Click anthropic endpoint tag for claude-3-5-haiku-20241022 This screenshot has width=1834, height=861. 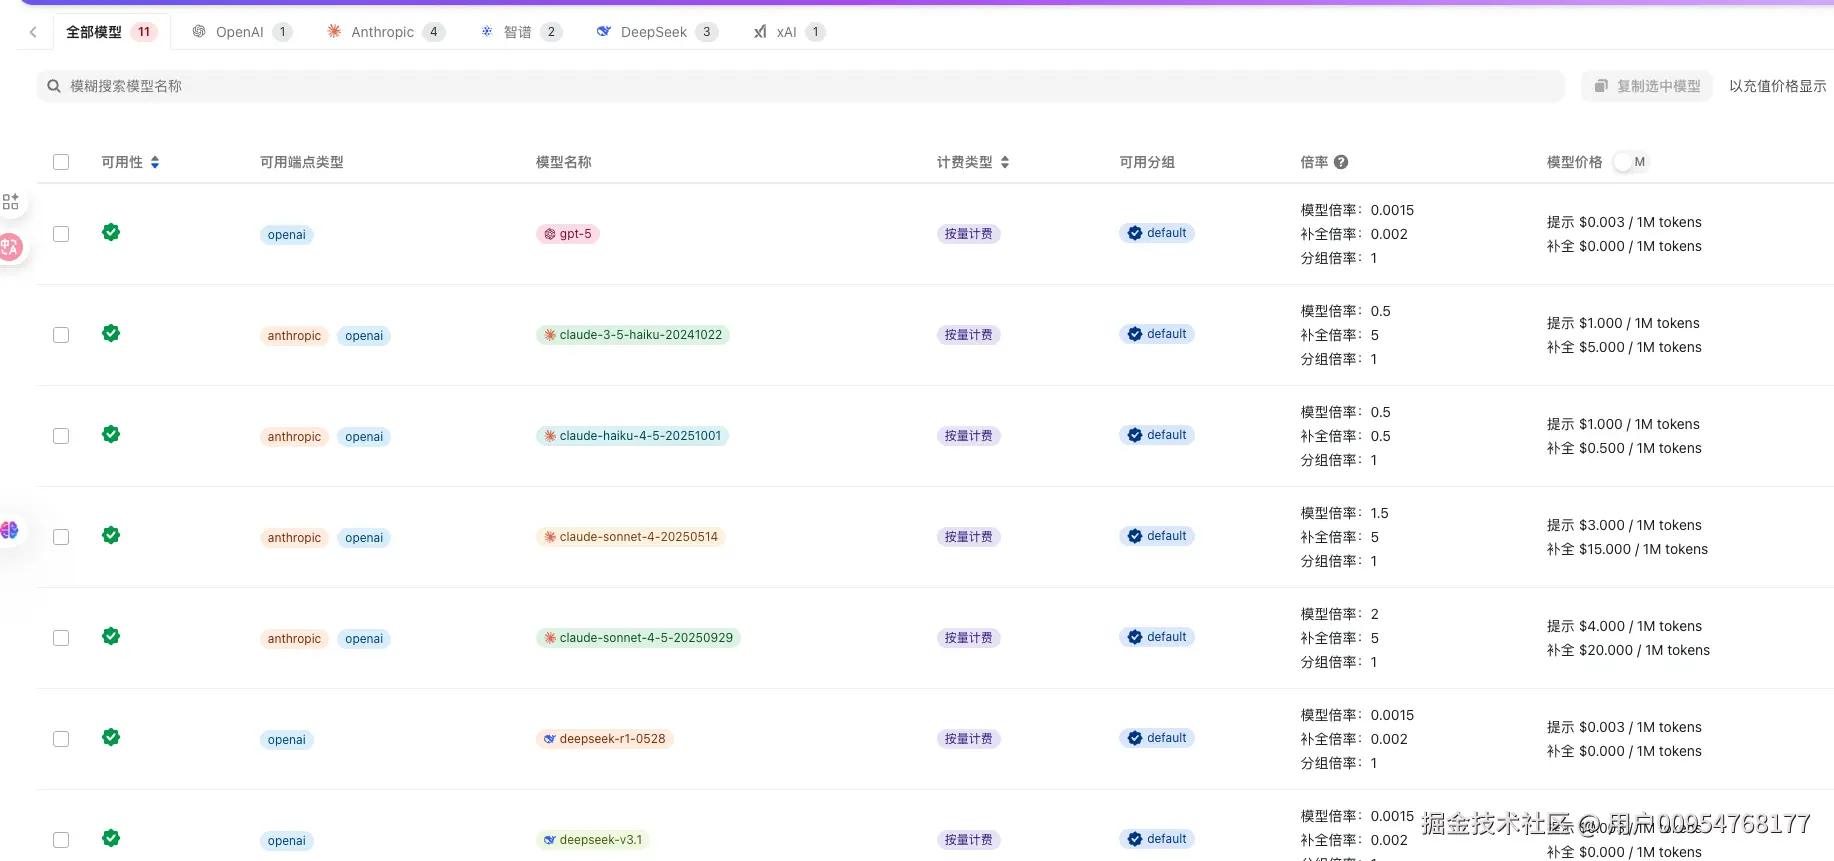tap(294, 336)
